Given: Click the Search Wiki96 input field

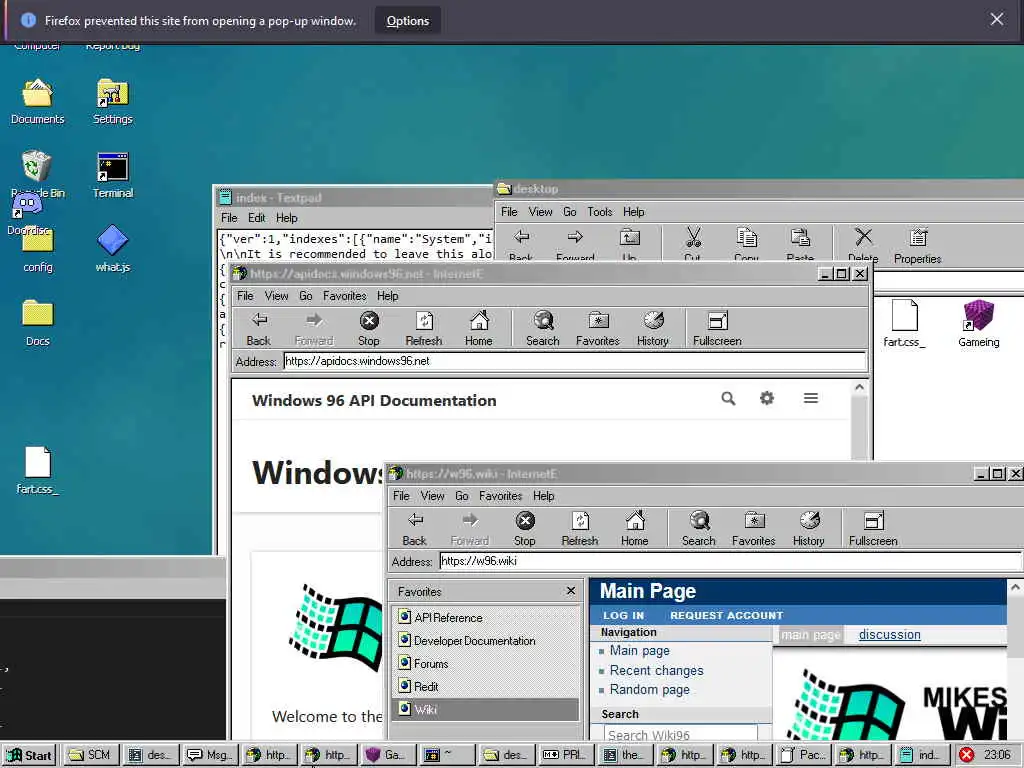Looking at the screenshot, I should coord(680,734).
